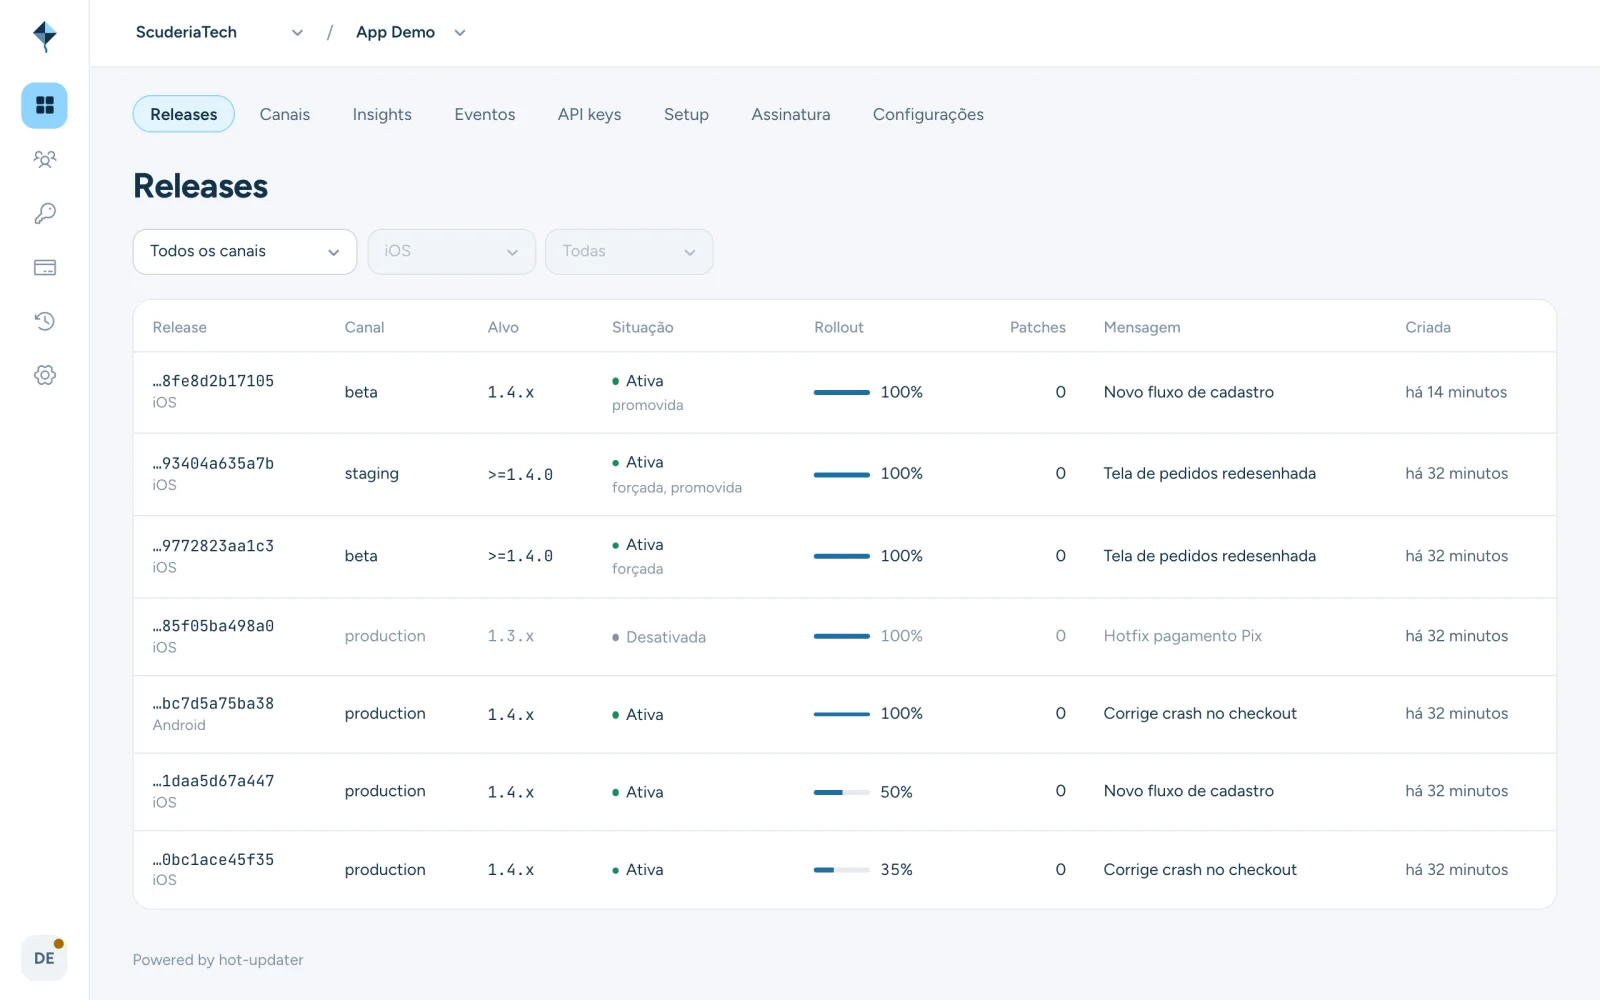Switch to the Assinatura tab

(x=791, y=114)
